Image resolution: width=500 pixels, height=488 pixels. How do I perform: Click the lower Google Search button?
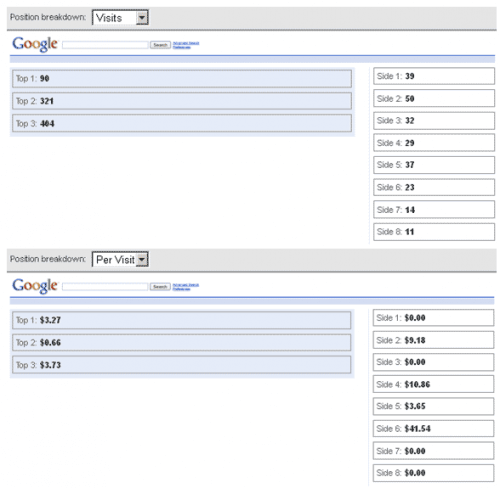(x=160, y=287)
